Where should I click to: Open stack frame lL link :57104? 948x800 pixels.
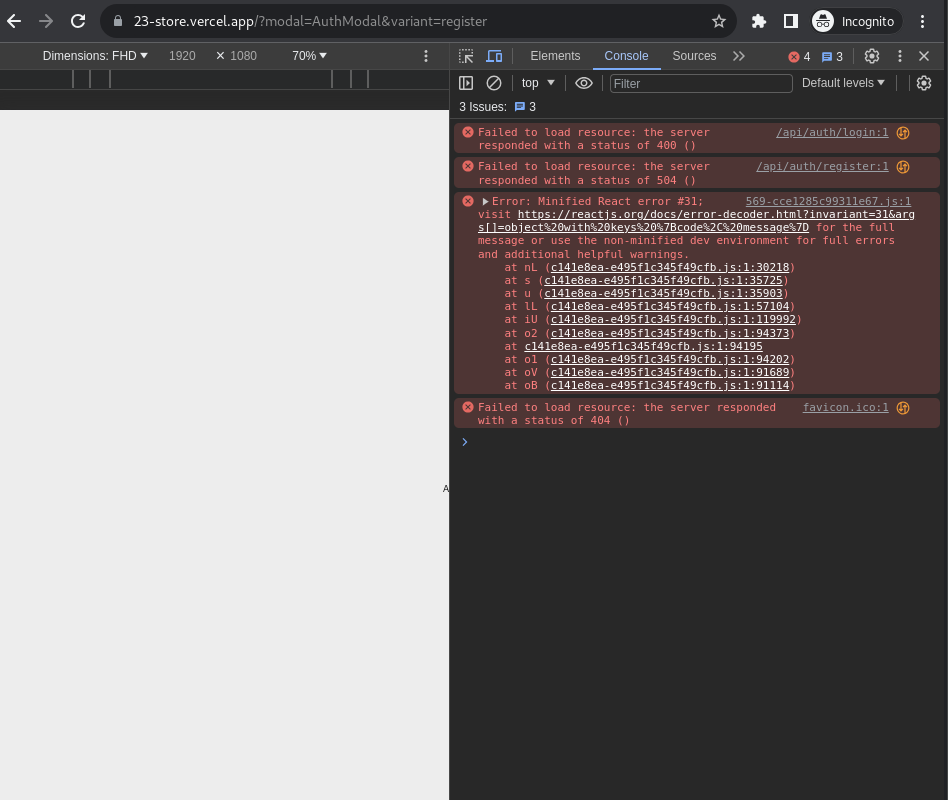(670, 306)
